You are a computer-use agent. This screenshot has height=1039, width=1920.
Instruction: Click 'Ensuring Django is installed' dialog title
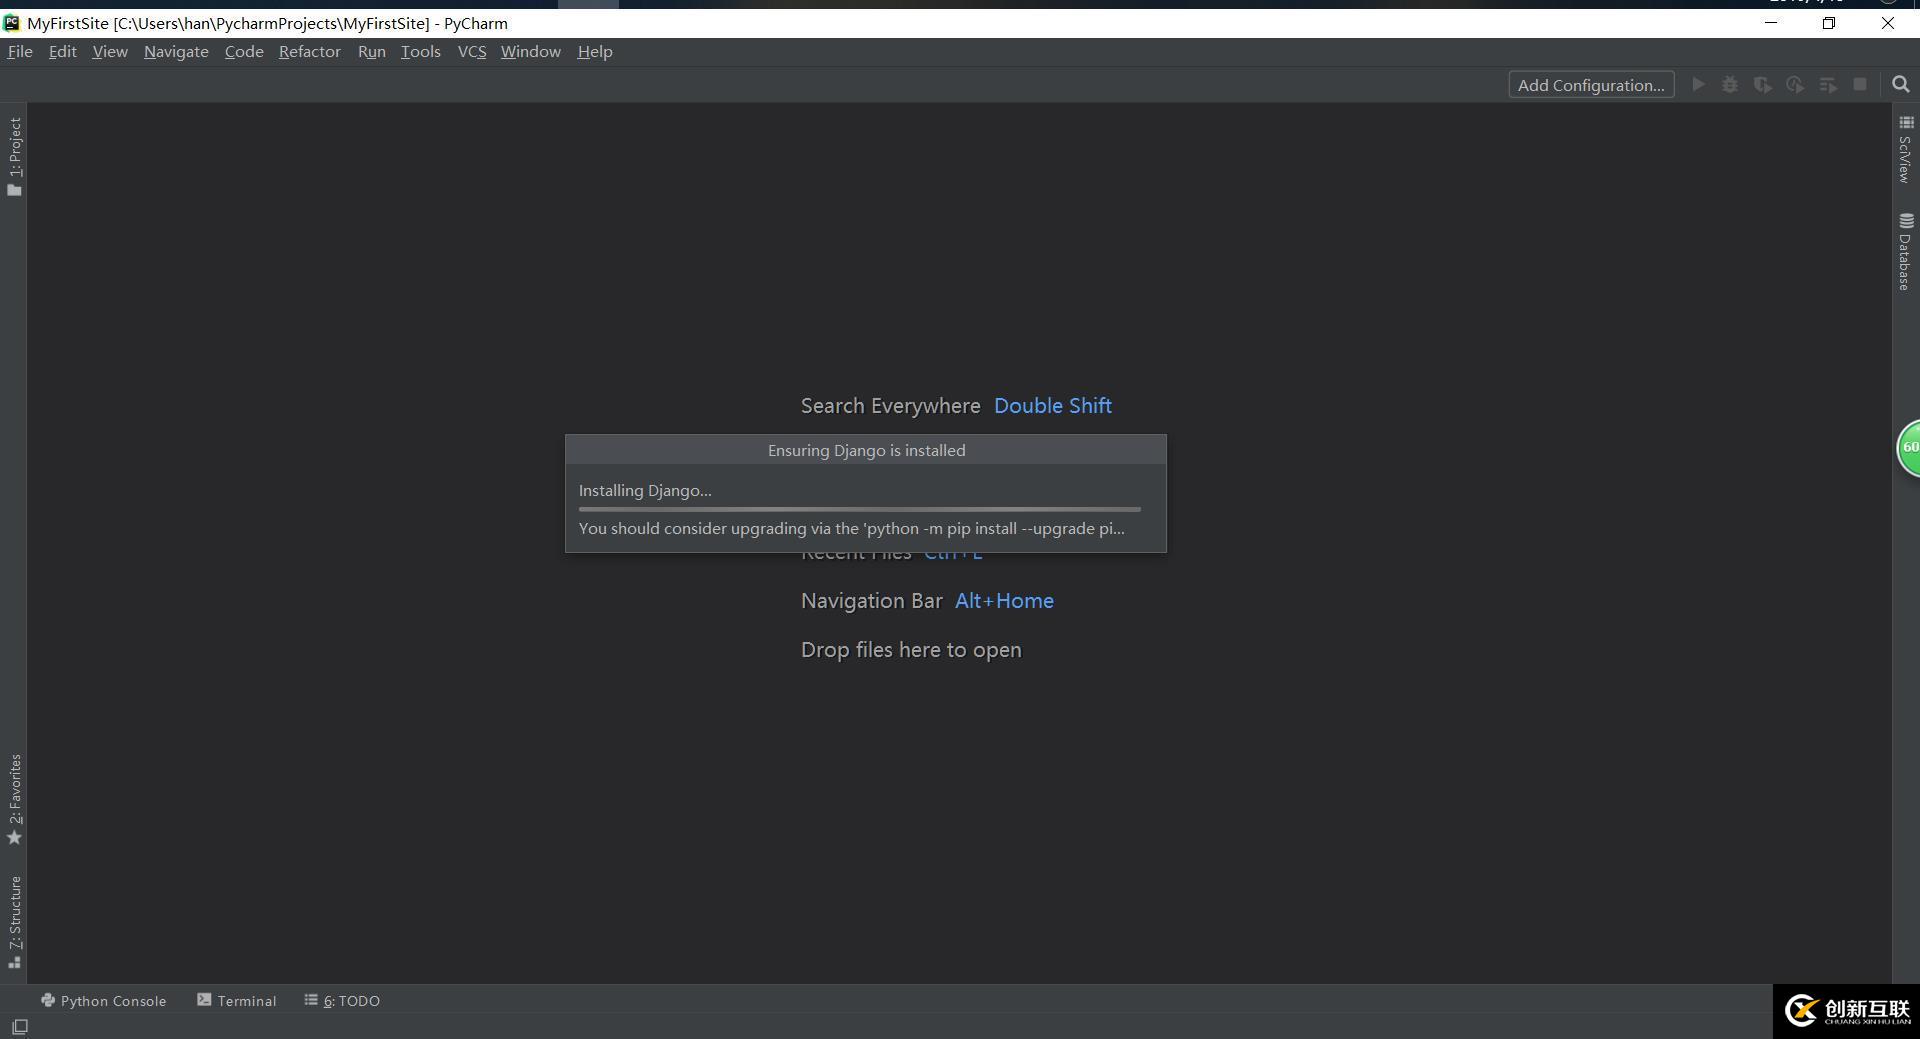(x=866, y=450)
